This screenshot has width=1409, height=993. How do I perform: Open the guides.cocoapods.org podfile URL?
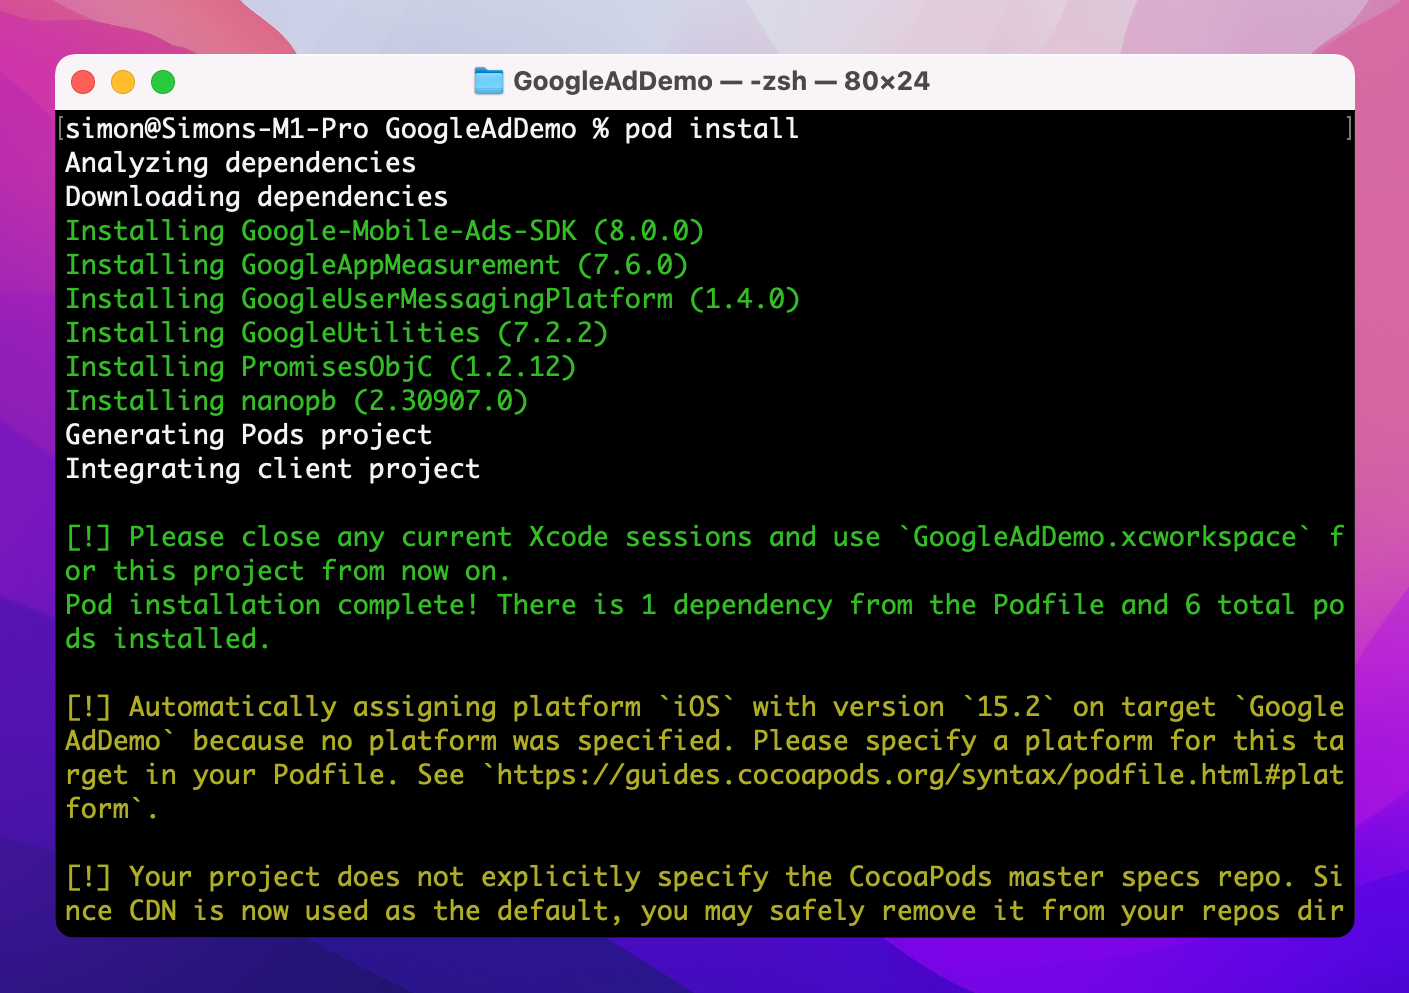point(919,775)
